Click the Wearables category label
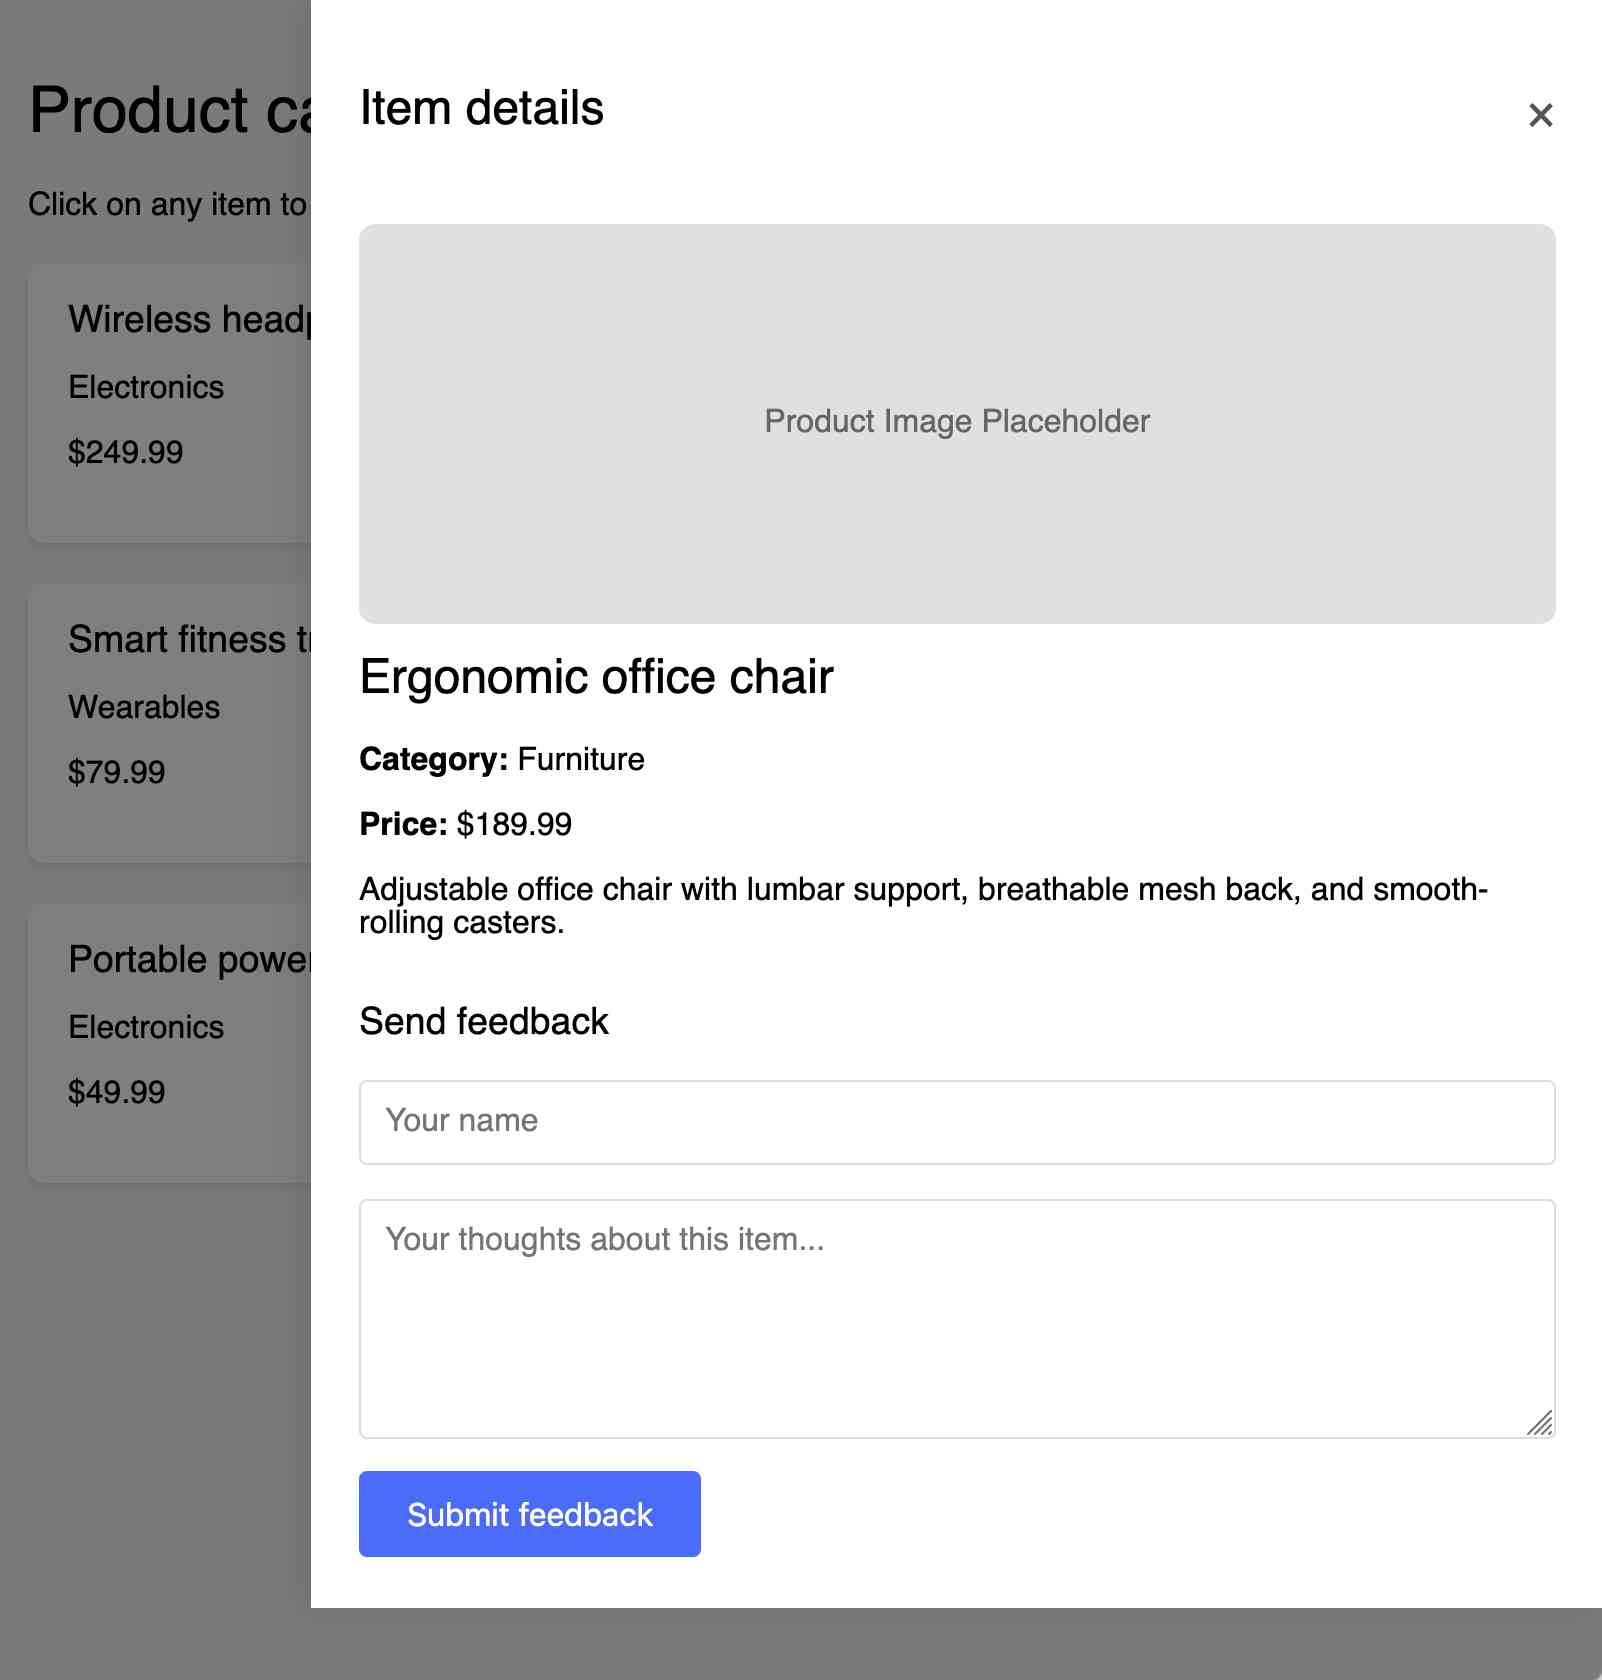Image resolution: width=1602 pixels, height=1680 pixels. tap(144, 707)
